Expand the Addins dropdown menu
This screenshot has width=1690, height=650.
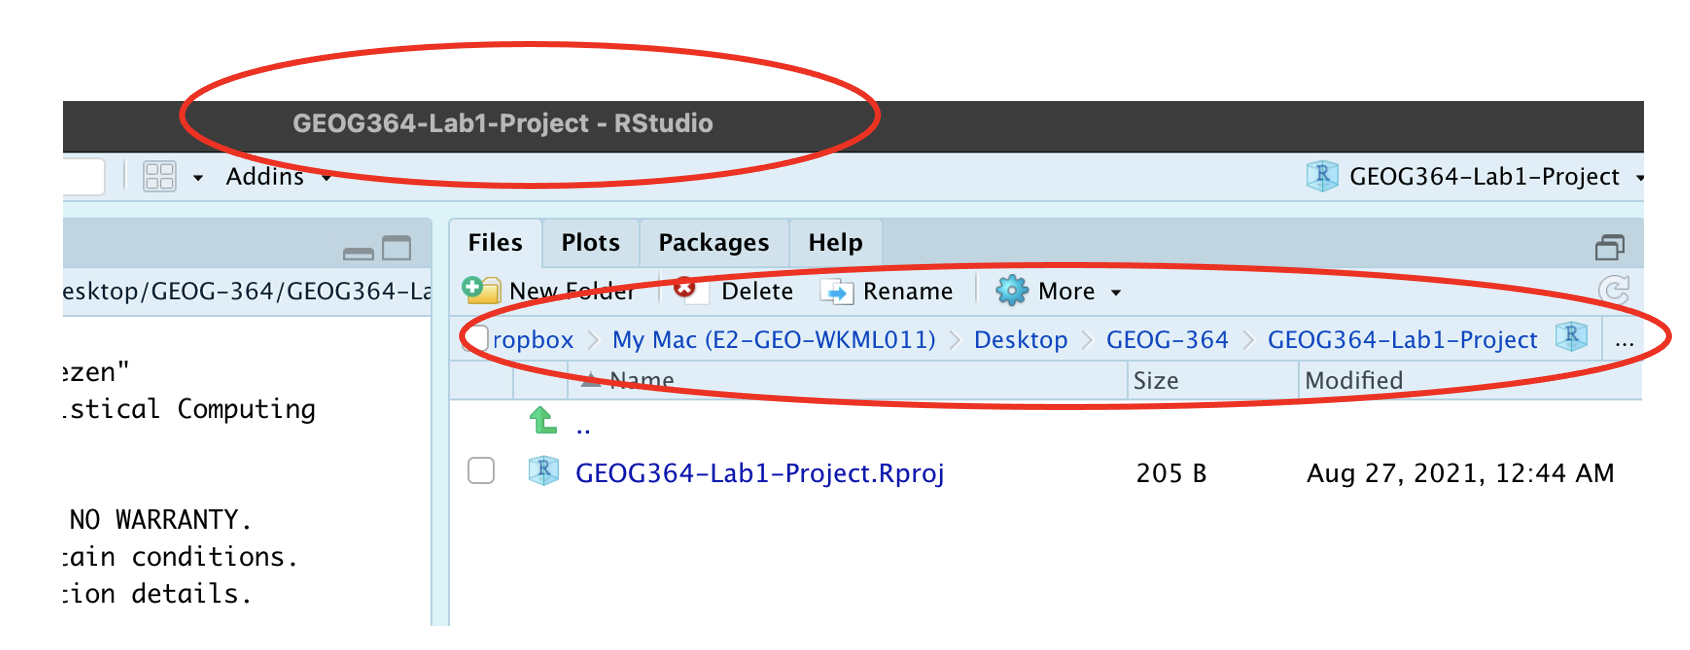[277, 177]
